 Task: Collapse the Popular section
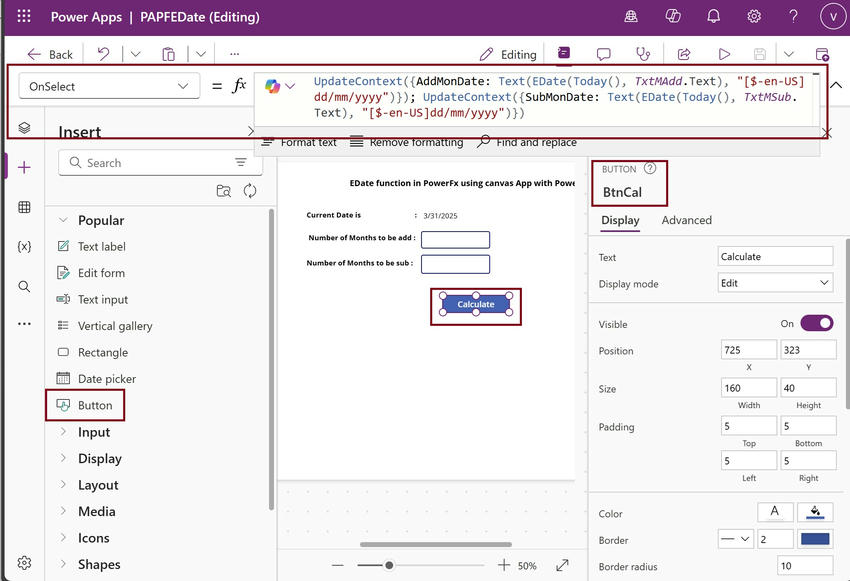(63, 220)
